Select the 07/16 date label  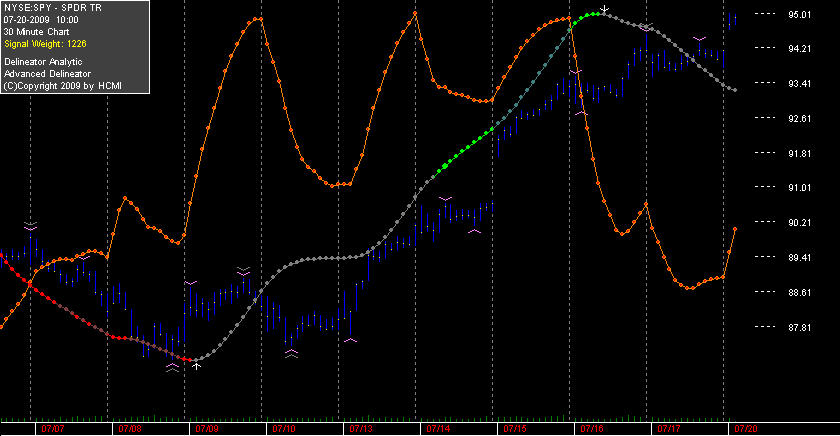pos(592,429)
